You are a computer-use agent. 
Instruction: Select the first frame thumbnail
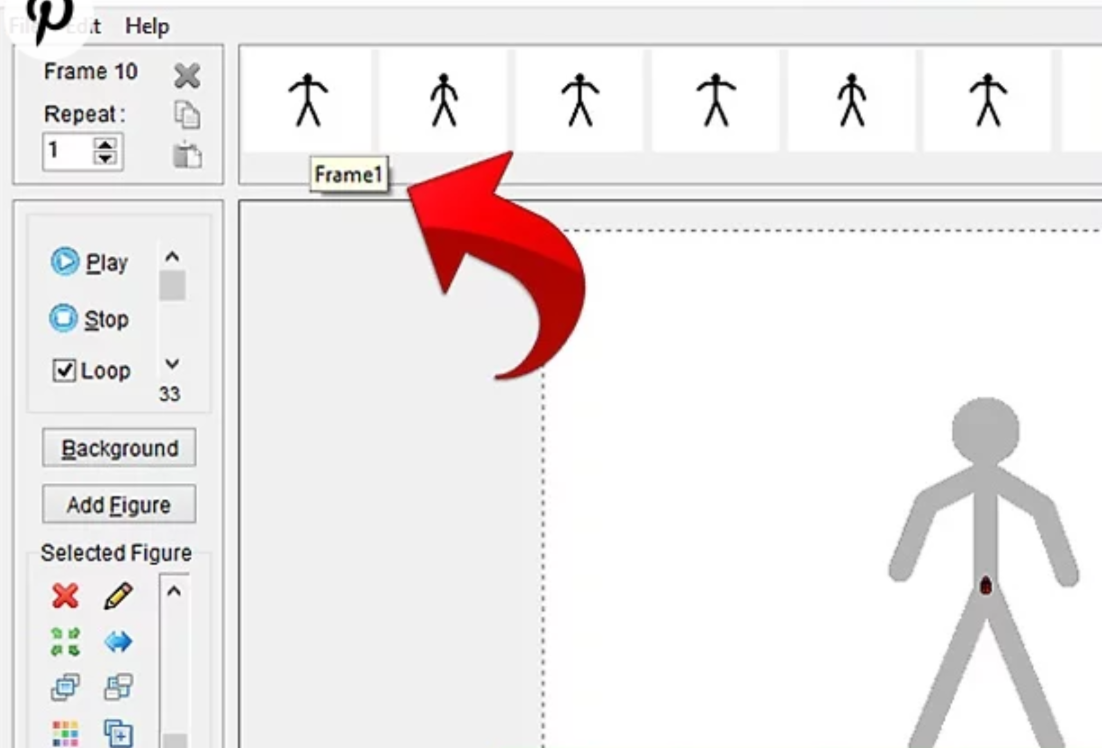308,100
